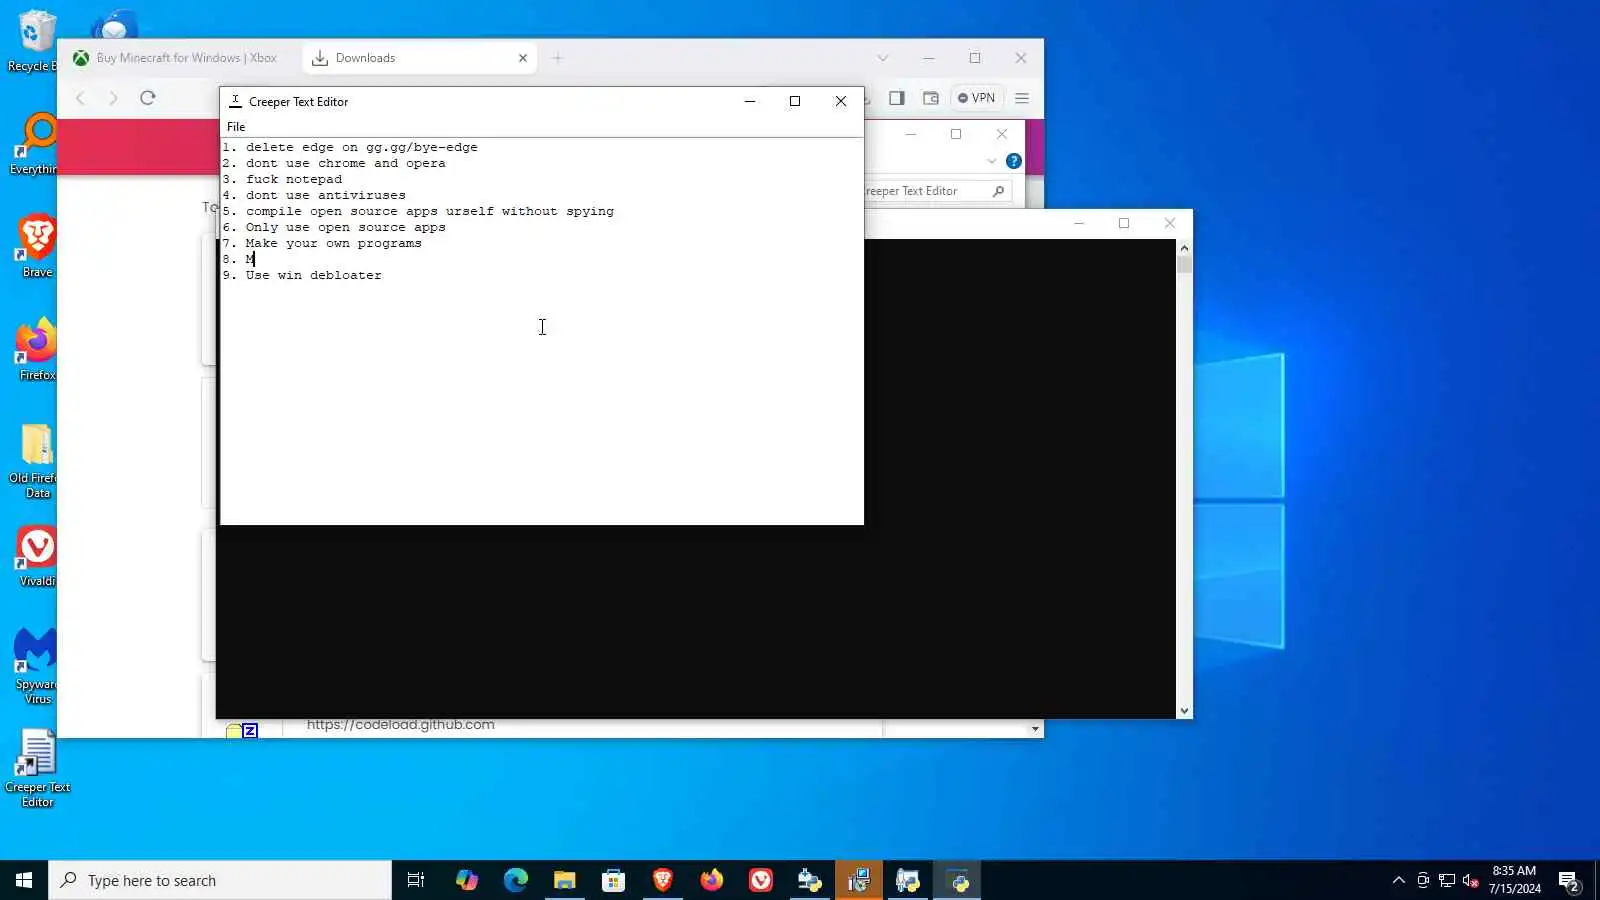Screen dimensions: 1600x900
Task: Show hidden system tray icons
Action: tap(1398, 880)
